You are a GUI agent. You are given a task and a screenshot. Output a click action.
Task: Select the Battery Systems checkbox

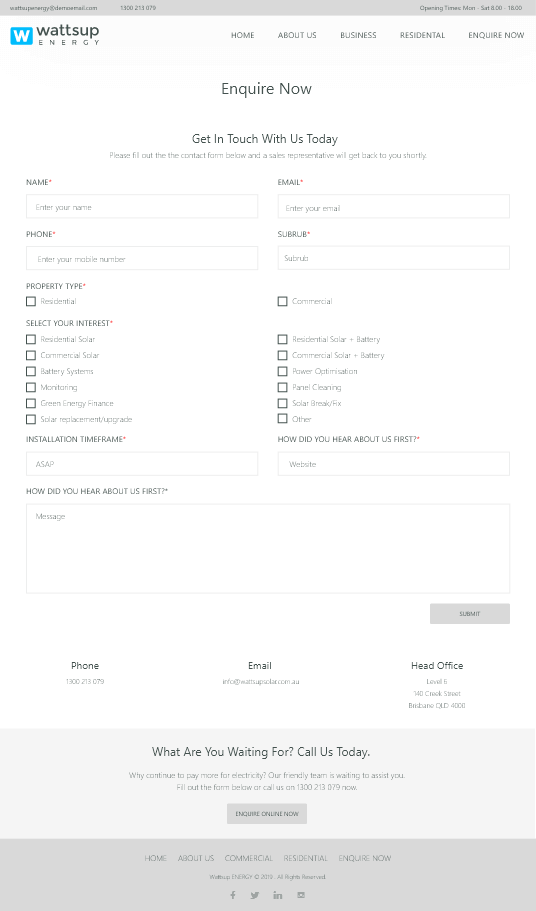tap(31, 371)
